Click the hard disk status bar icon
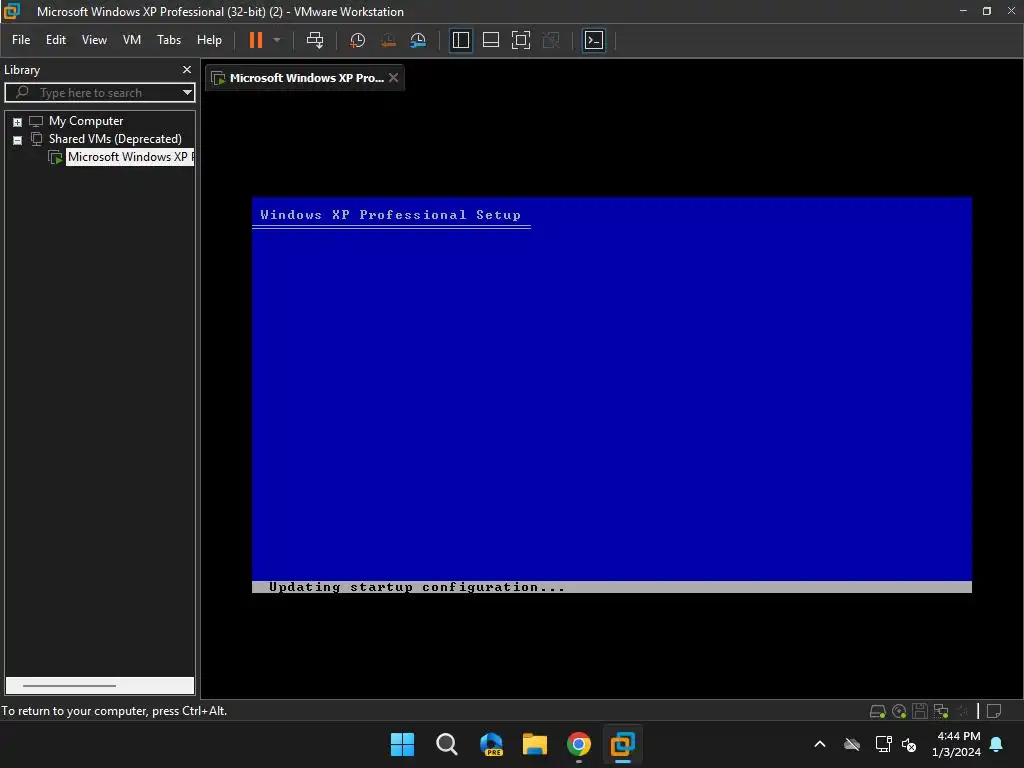Image resolution: width=1024 pixels, height=768 pixels. [877, 711]
